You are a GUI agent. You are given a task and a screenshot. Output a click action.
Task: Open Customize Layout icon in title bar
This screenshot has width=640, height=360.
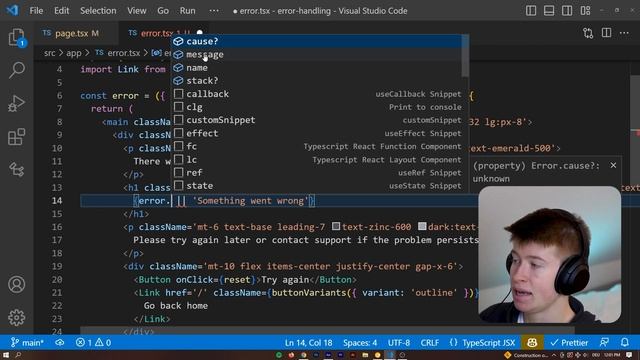click(585, 11)
